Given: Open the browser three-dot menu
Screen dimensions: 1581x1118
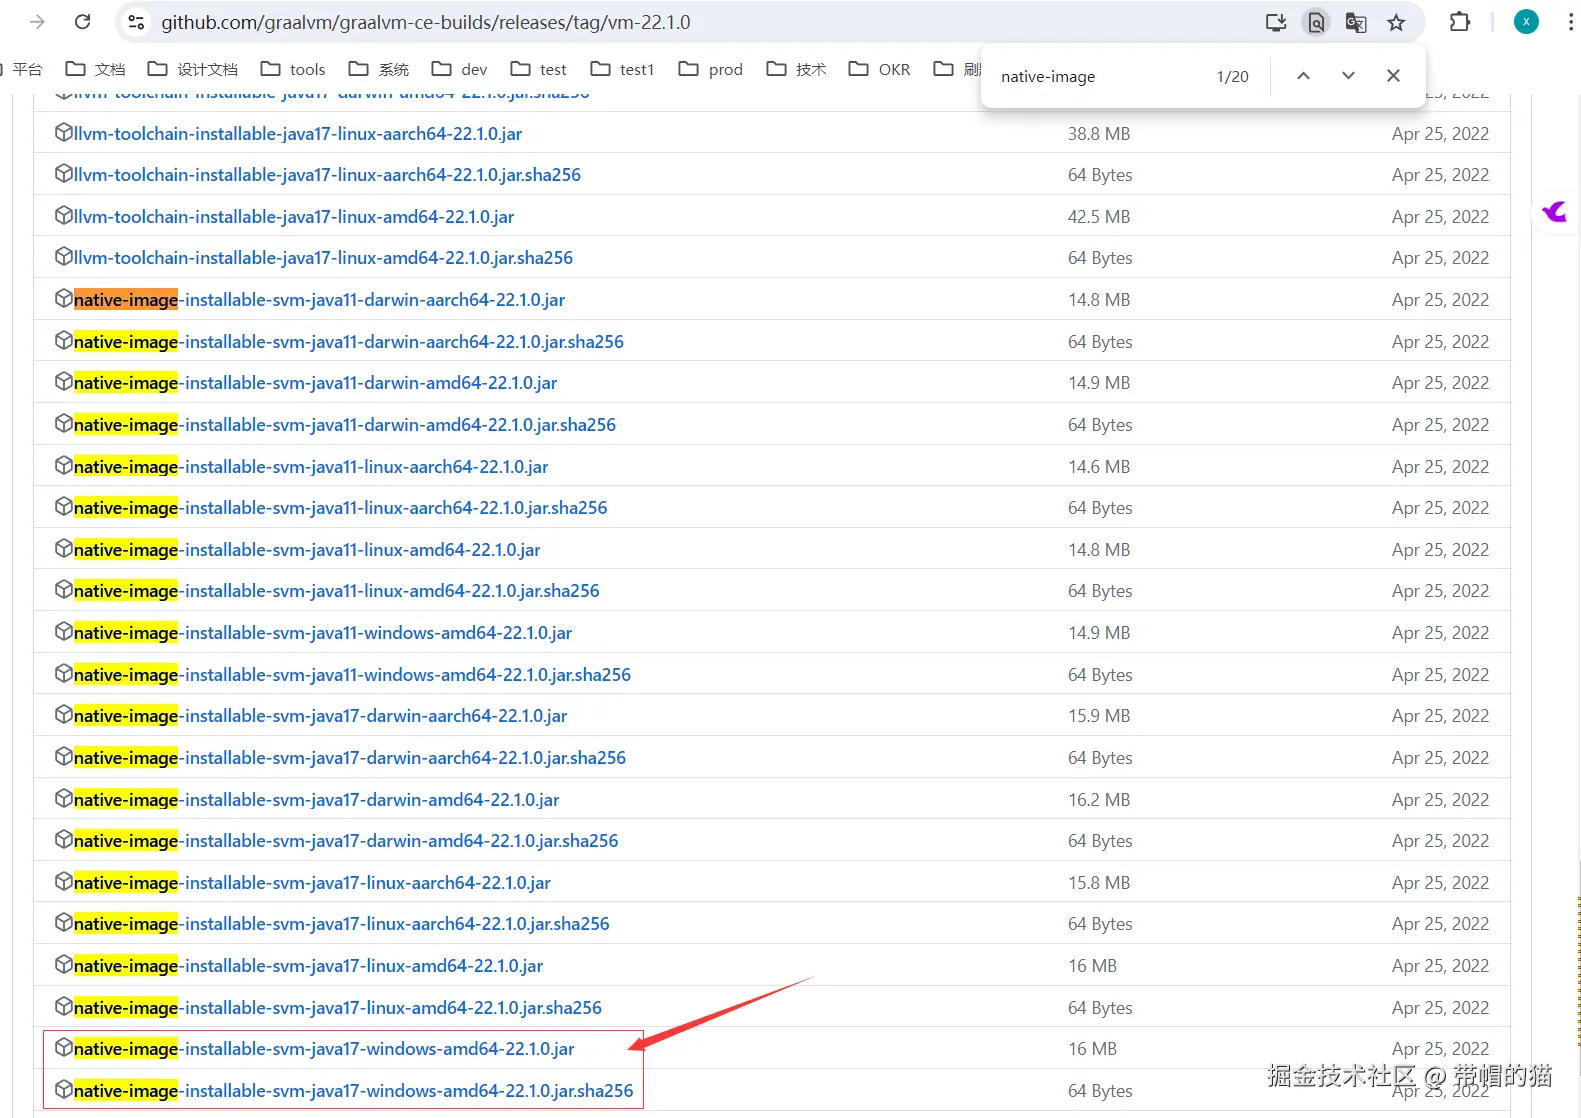Looking at the screenshot, I should point(1570,22).
